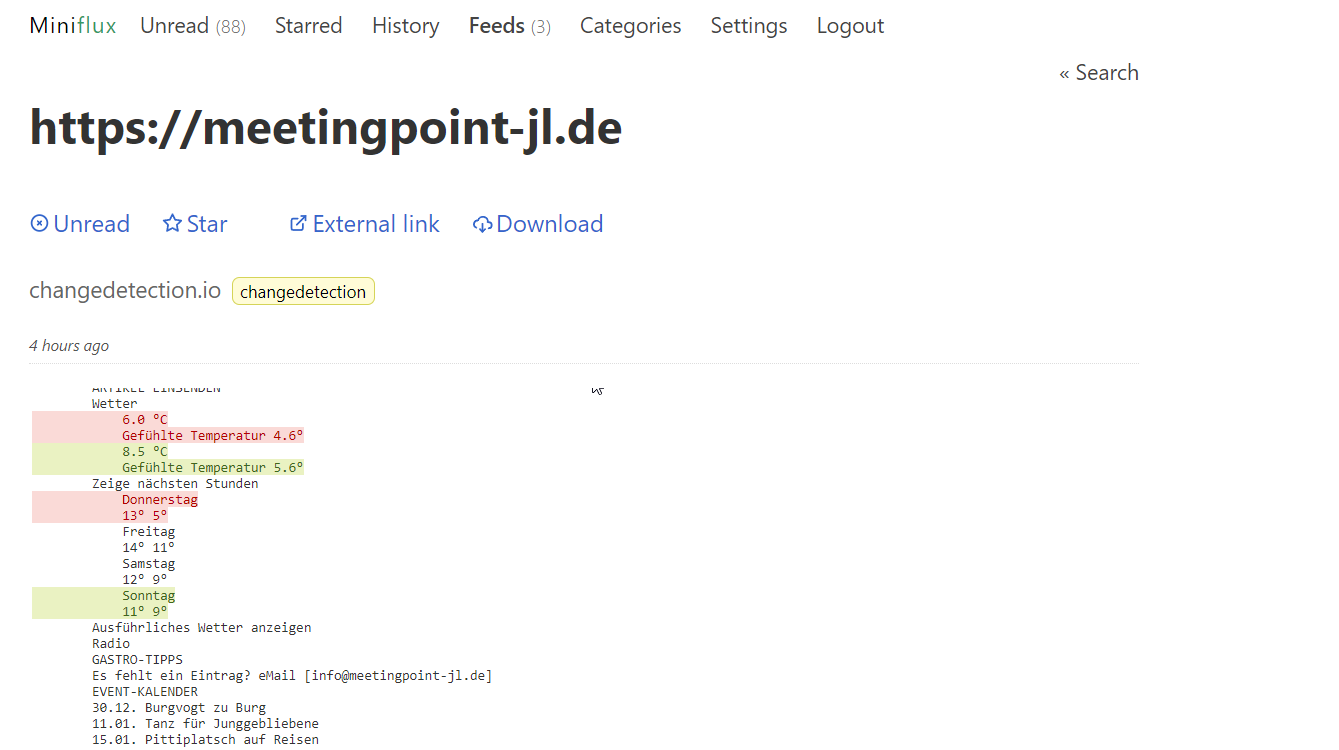Image resolution: width=1339 pixels, height=750 pixels.
Task: Select removed line '6.0 °C'
Action: coord(145,420)
